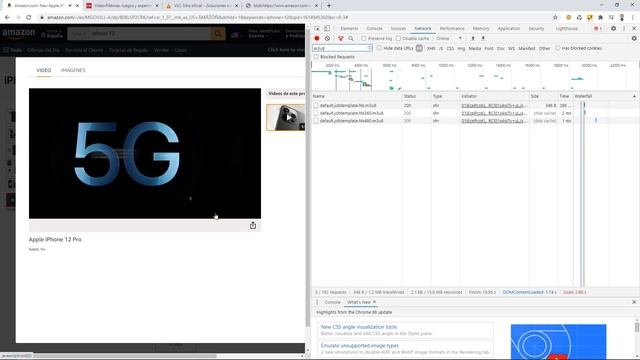The height and width of the screenshot is (360, 640).
Task: Activate the inspect element picker
Action: [317, 28]
